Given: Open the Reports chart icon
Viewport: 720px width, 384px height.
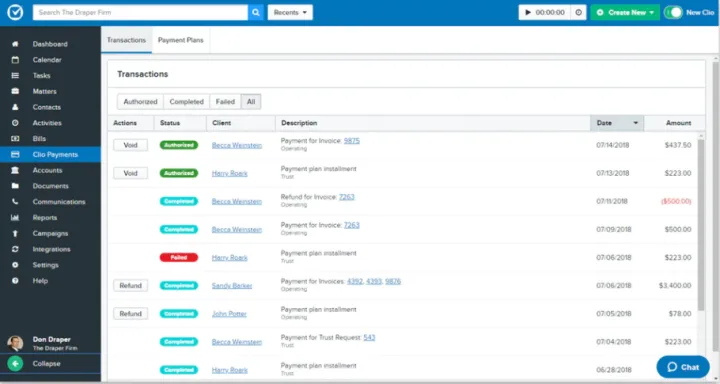Looking at the screenshot, I should tap(15, 217).
